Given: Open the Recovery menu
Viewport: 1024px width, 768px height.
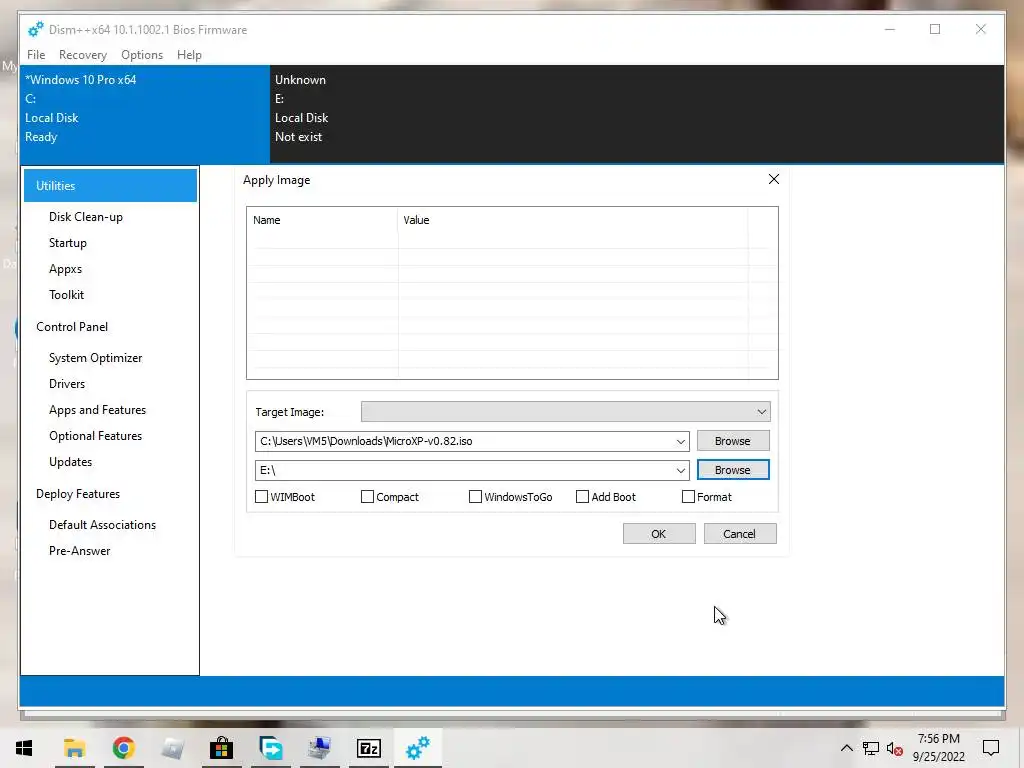Looking at the screenshot, I should tap(82, 55).
